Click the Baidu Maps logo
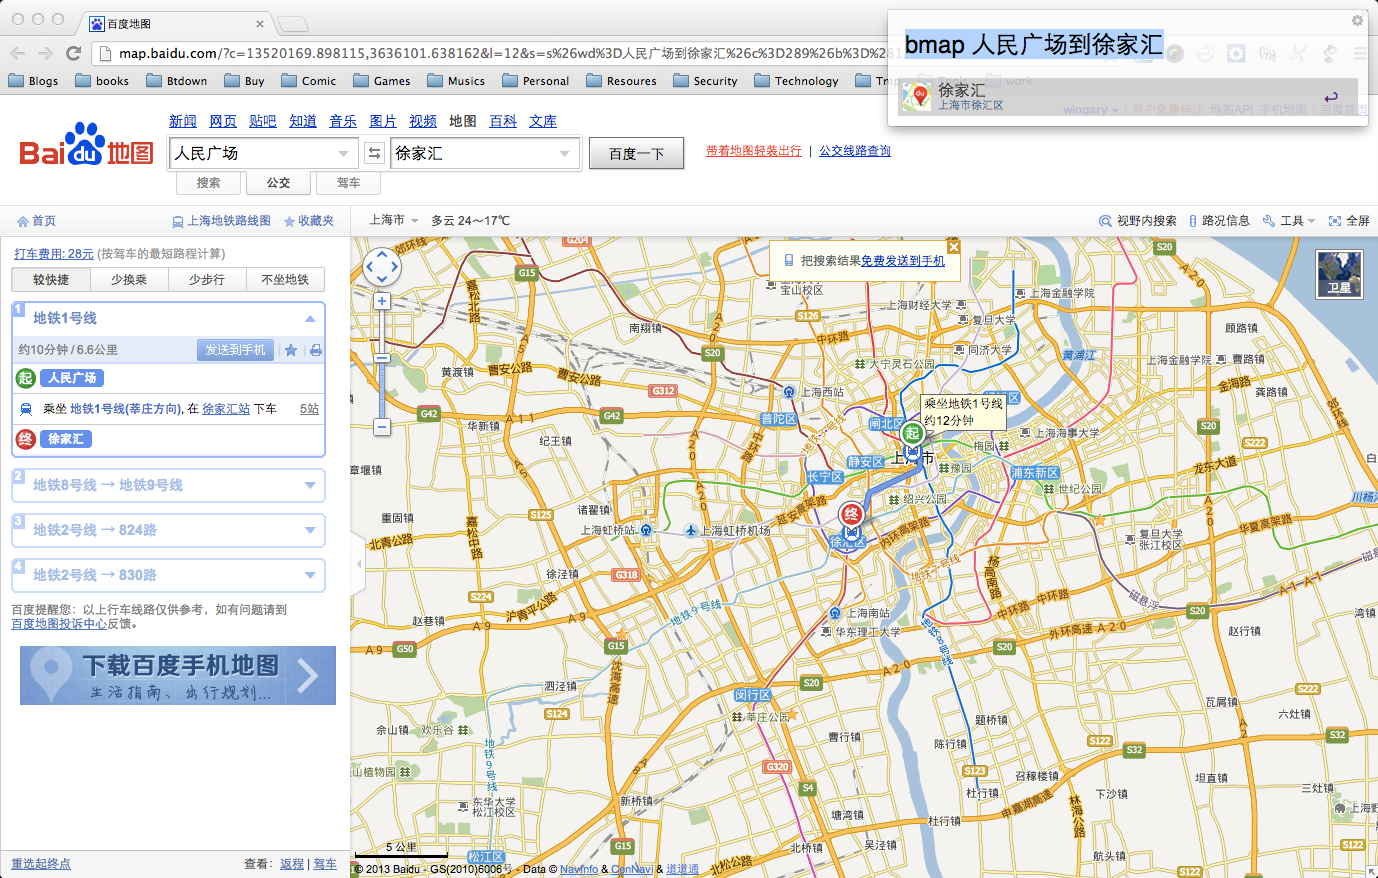 tap(86, 146)
